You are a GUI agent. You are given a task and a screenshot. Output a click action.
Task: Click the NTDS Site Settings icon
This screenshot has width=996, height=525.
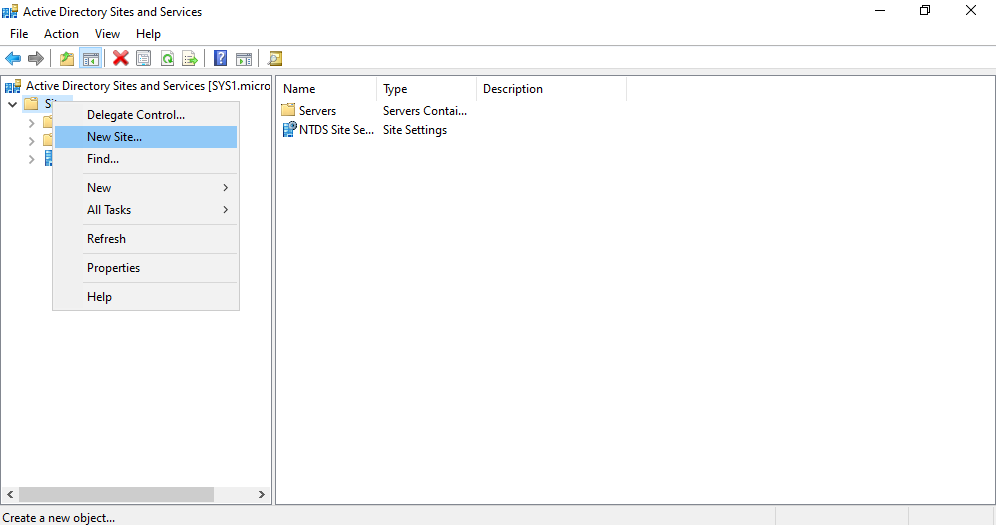289,130
